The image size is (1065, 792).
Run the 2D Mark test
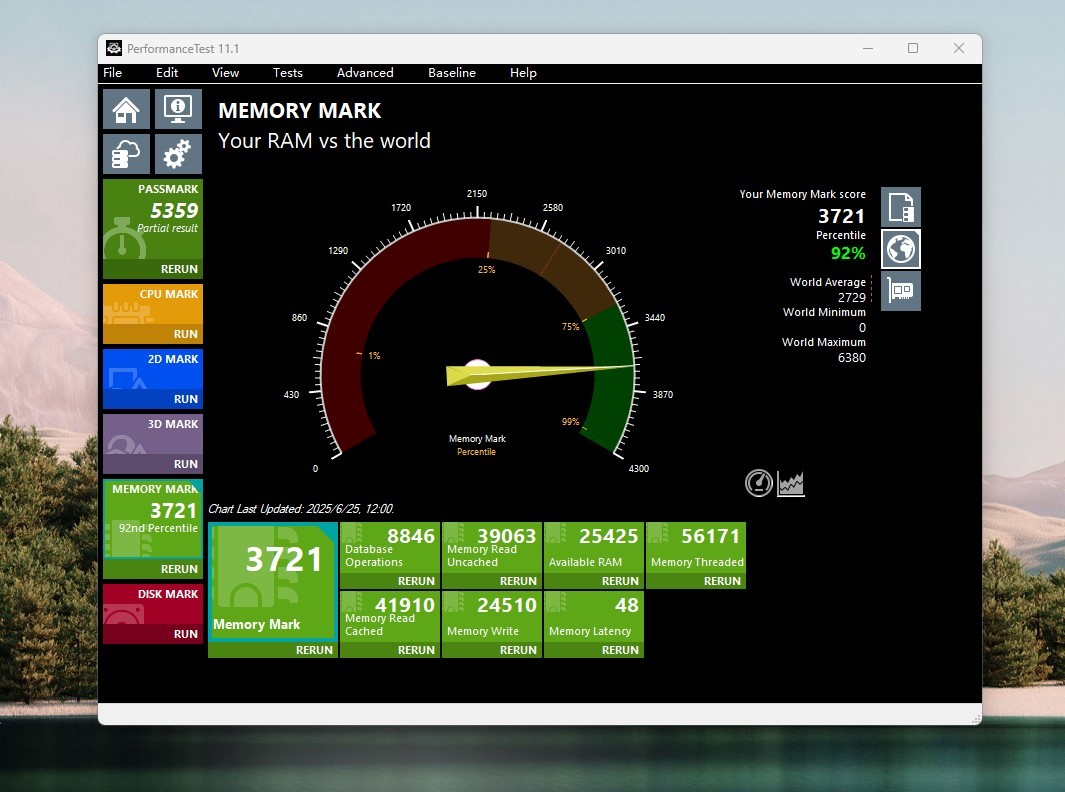153,399
